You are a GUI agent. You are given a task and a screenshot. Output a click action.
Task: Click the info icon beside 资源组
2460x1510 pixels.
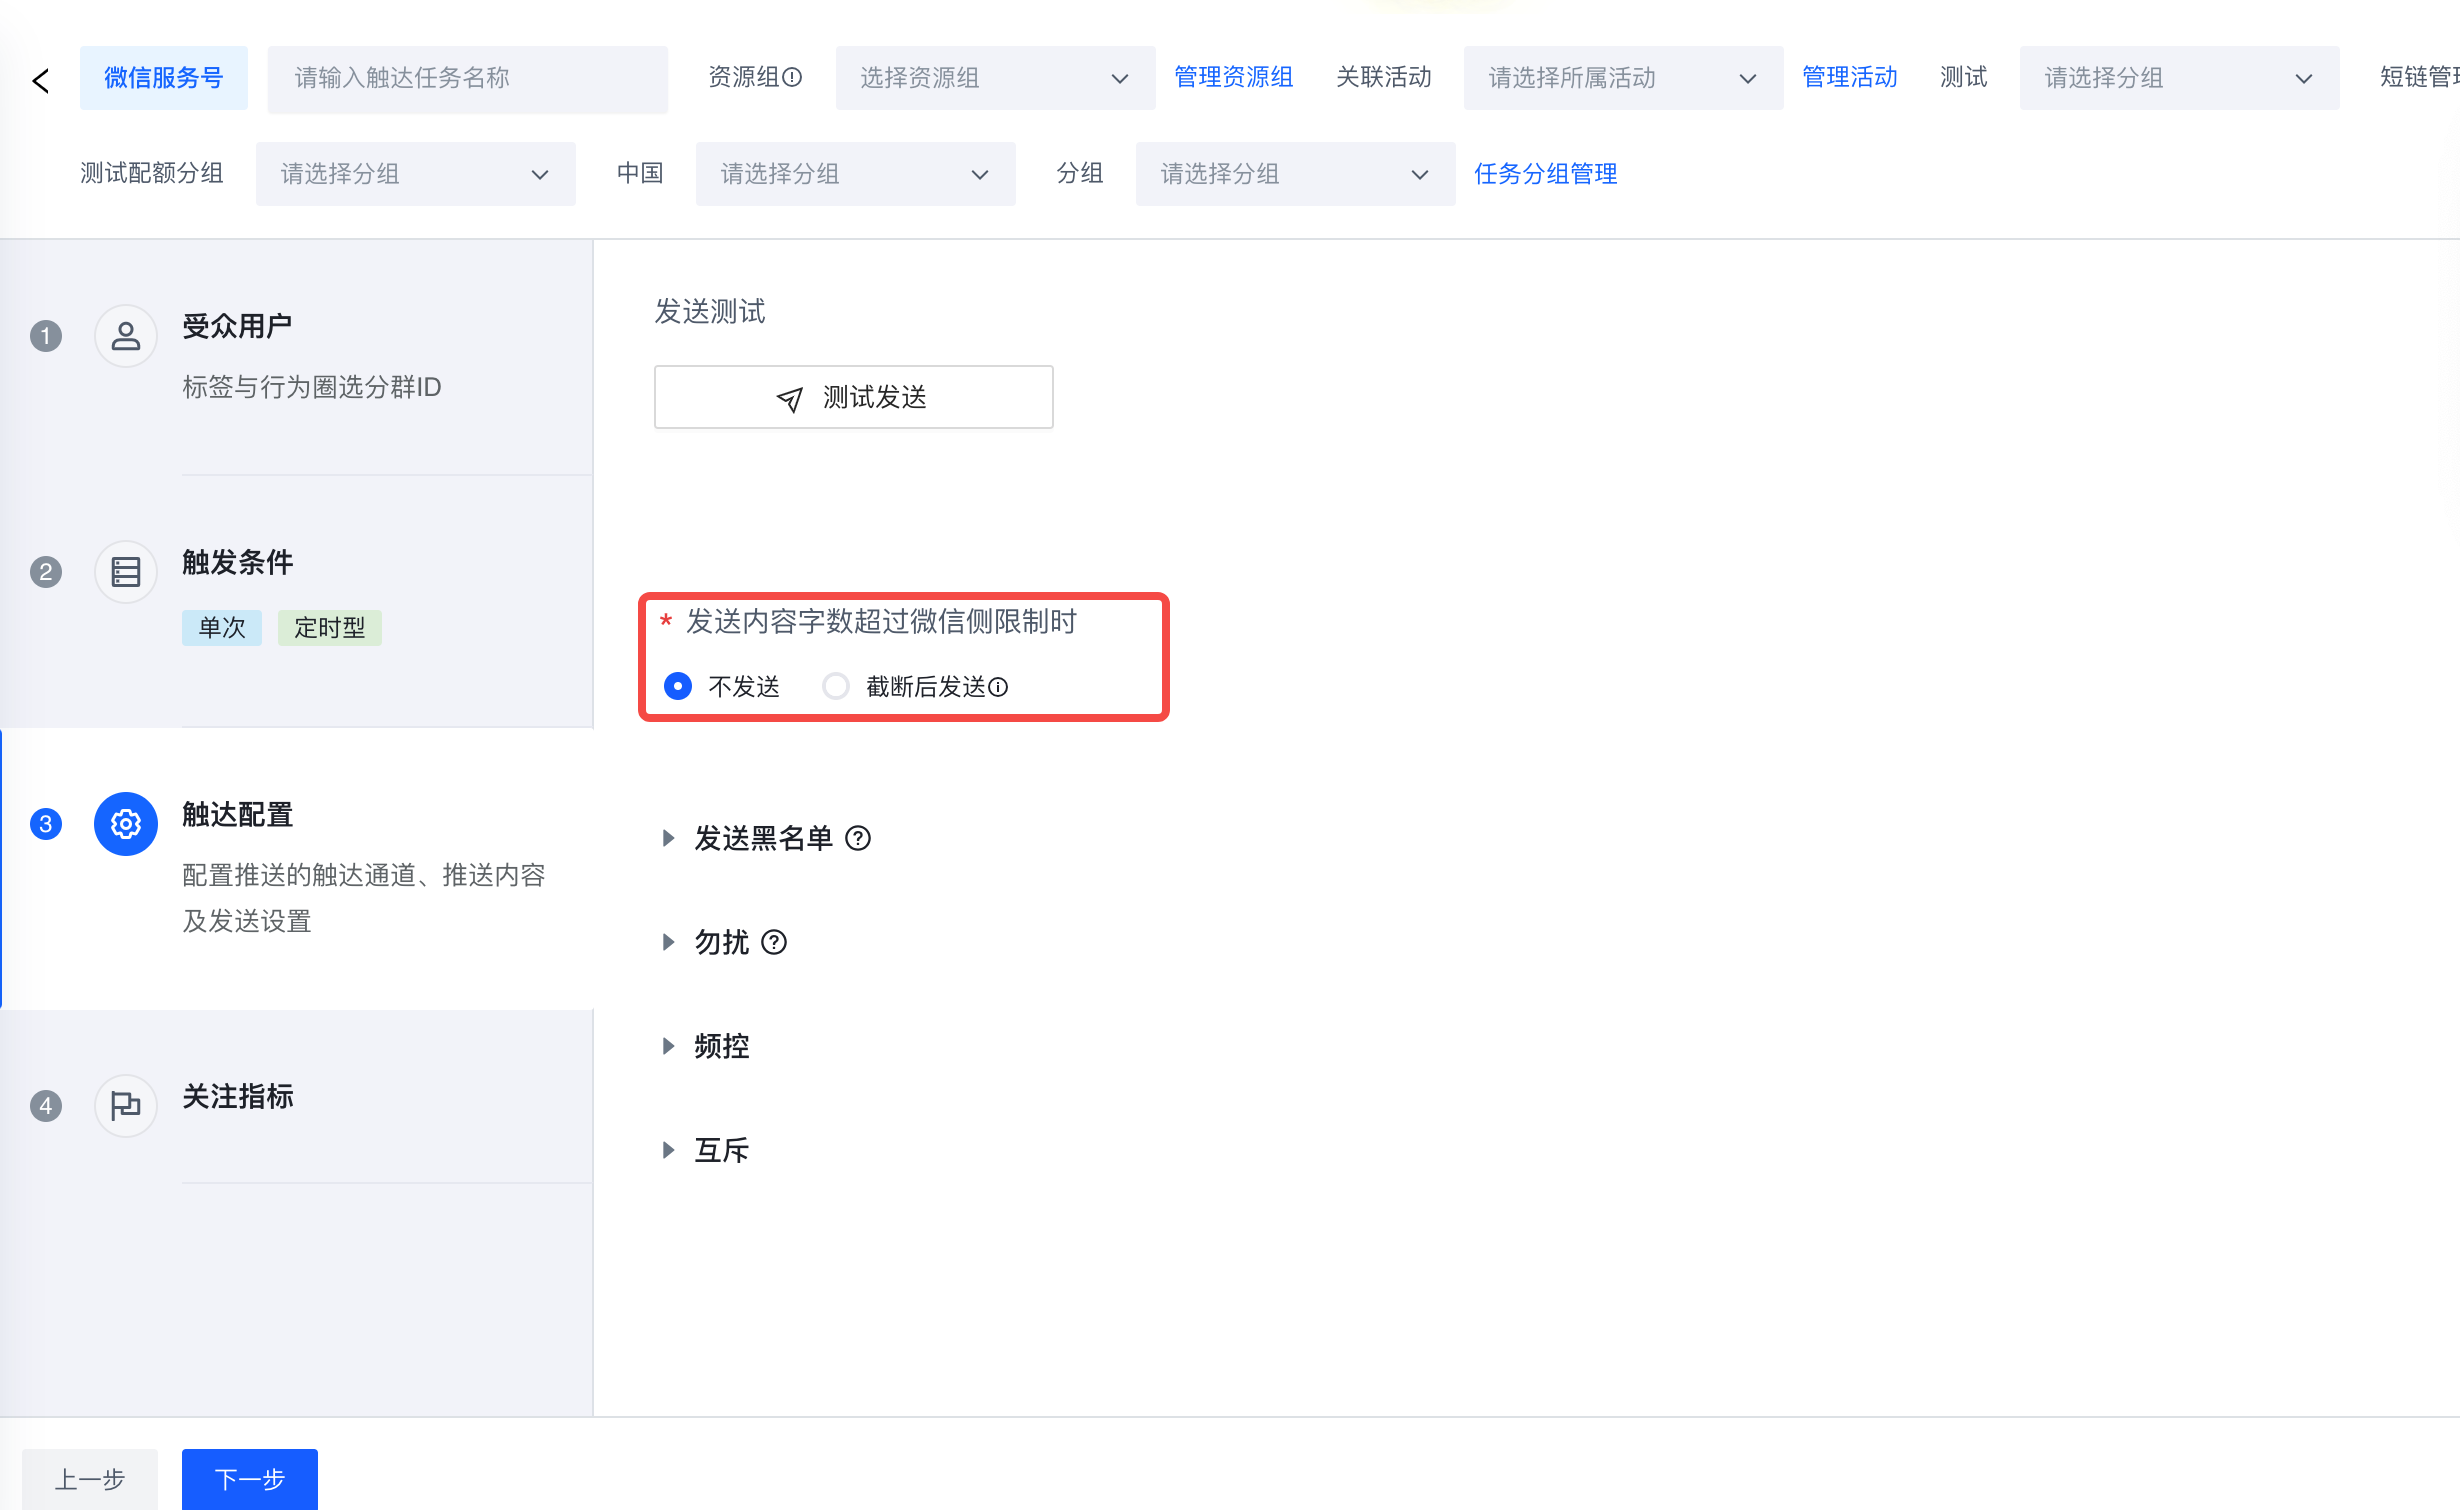click(x=792, y=77)
